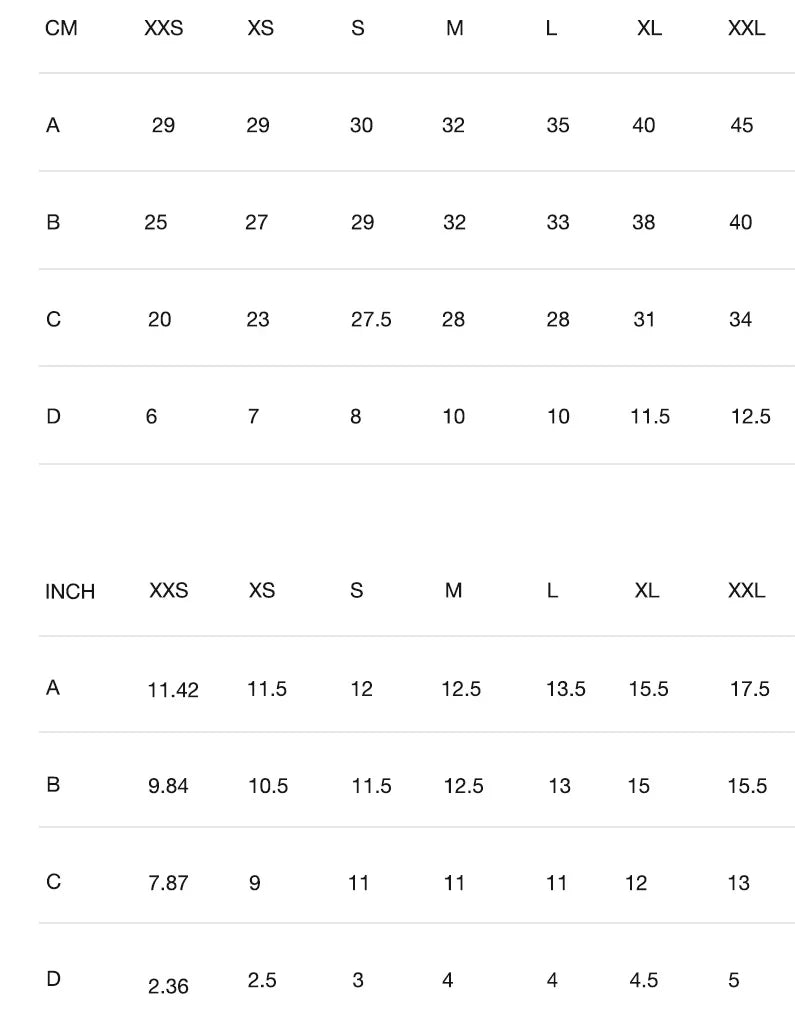The height and width of the screenshot is (1022, 795).
Task: Select the 7.87 value in INCH row C
Action: click(168, 884)
